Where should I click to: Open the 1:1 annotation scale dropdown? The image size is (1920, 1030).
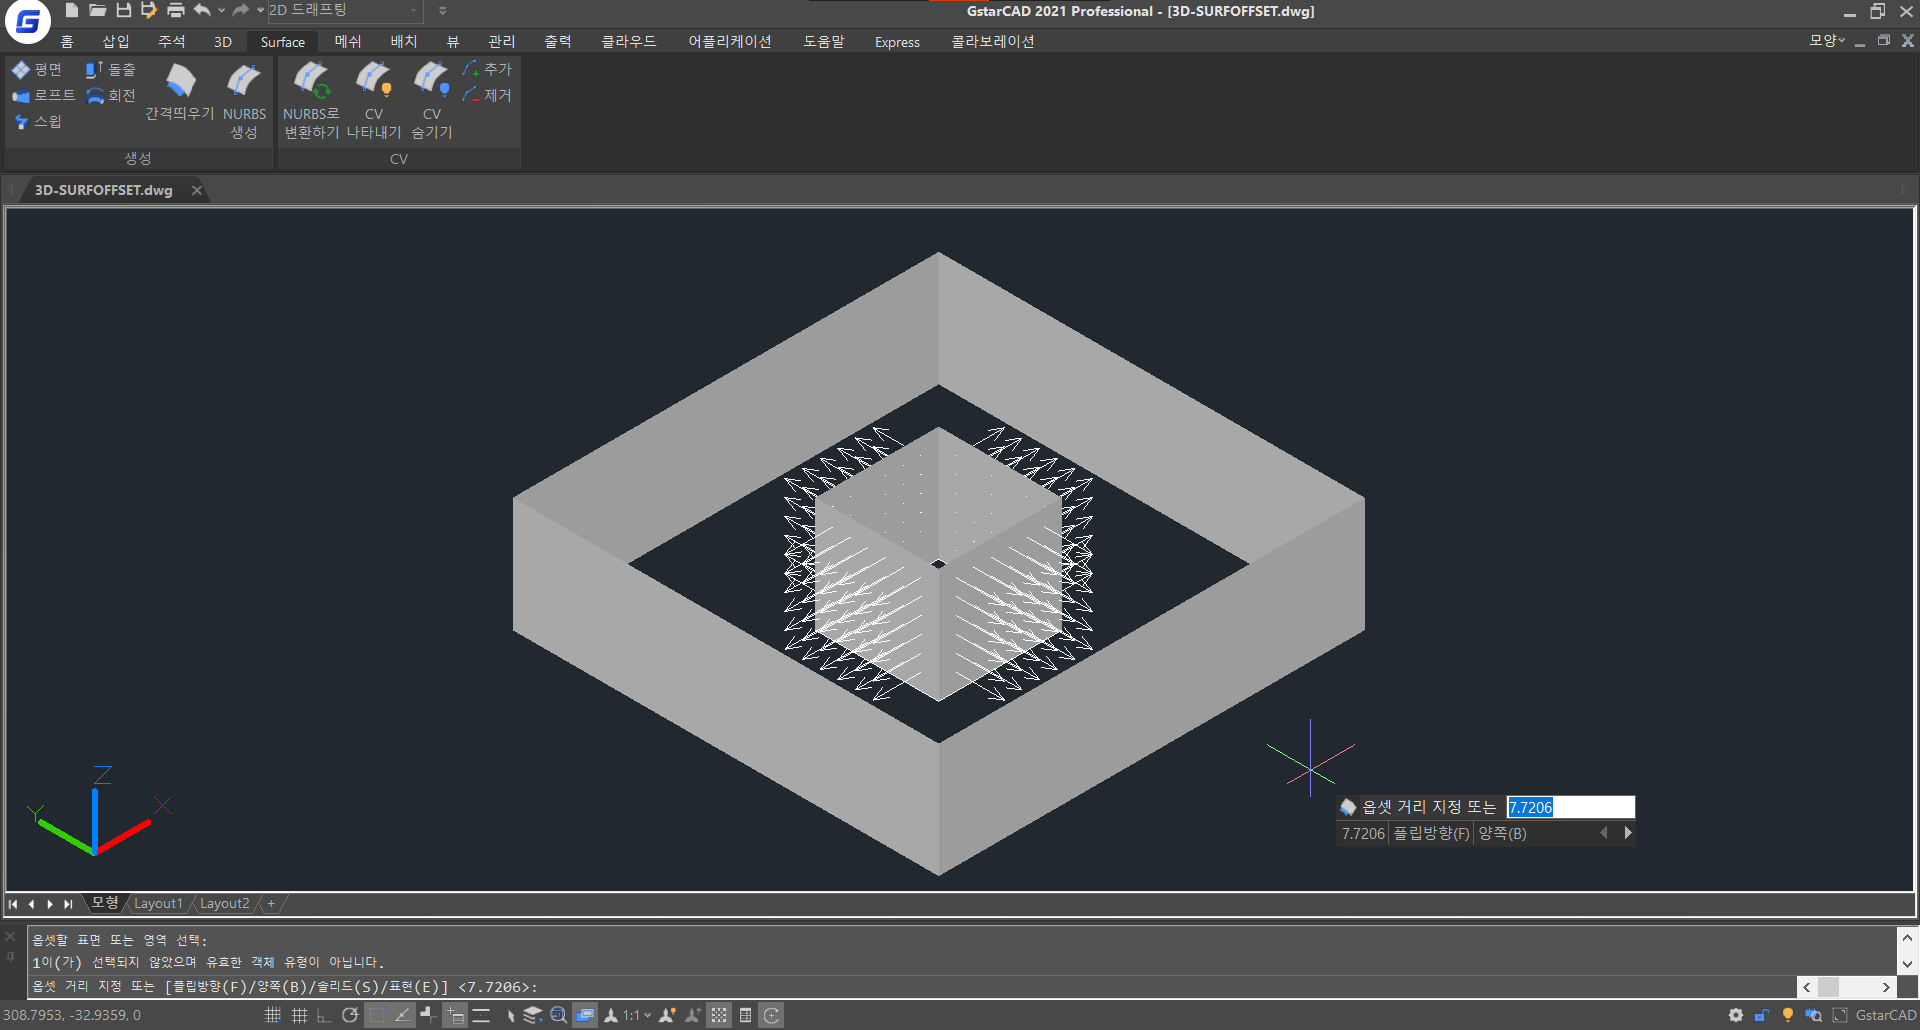(637, 1015)
